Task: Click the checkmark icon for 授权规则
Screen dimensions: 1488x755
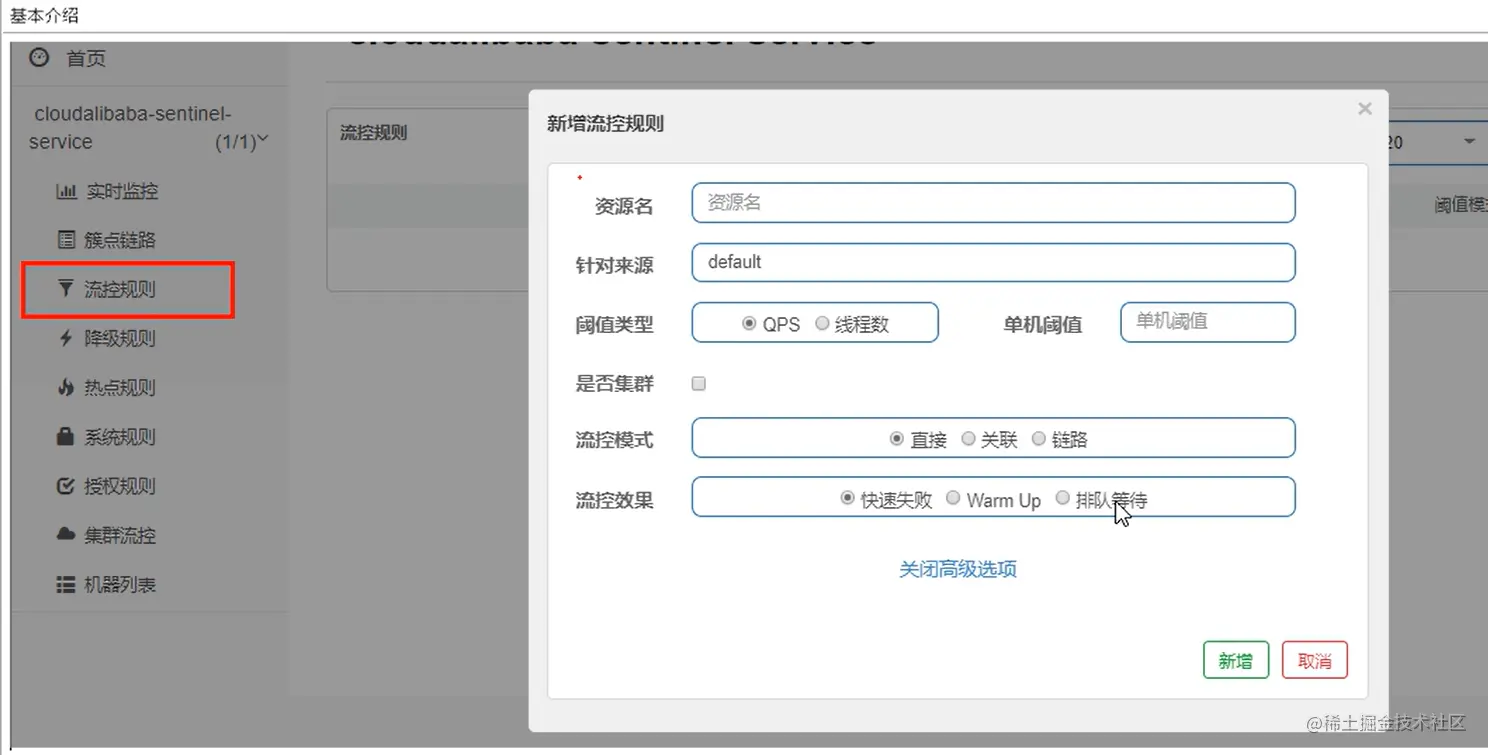Action: click(66, 486)
